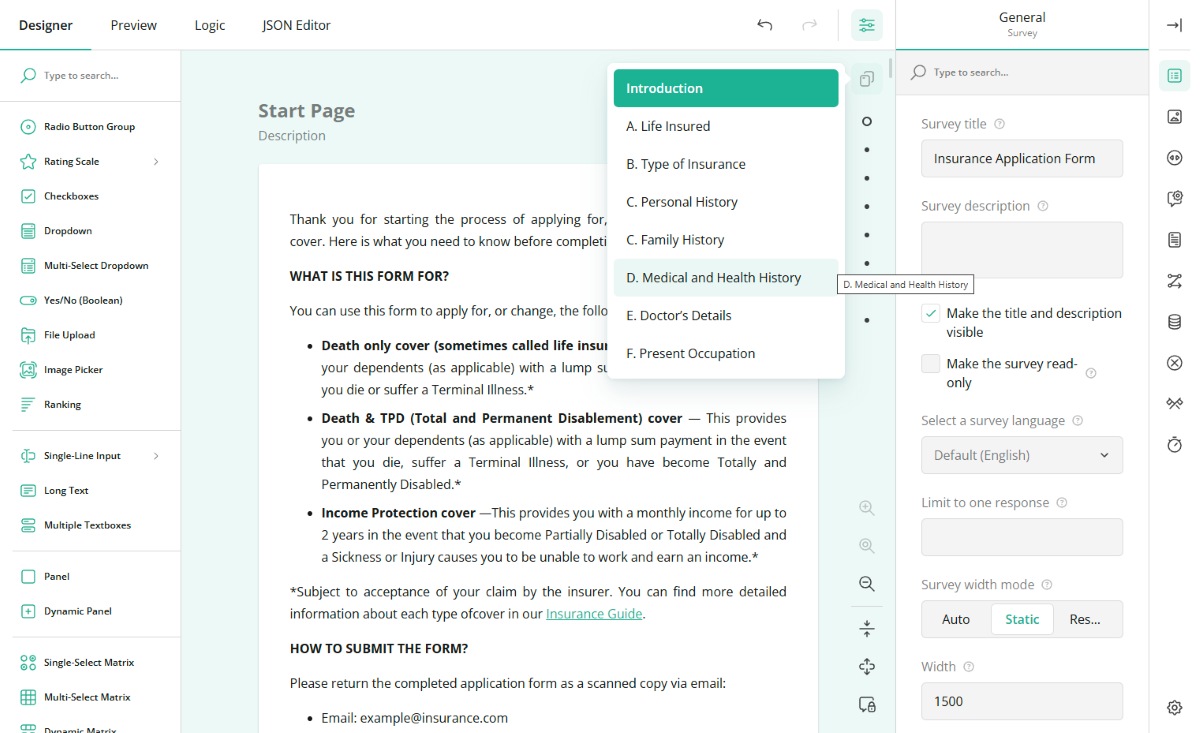Go to C. Personal History page
1200x733 pixels.
[x=726, y=202]
